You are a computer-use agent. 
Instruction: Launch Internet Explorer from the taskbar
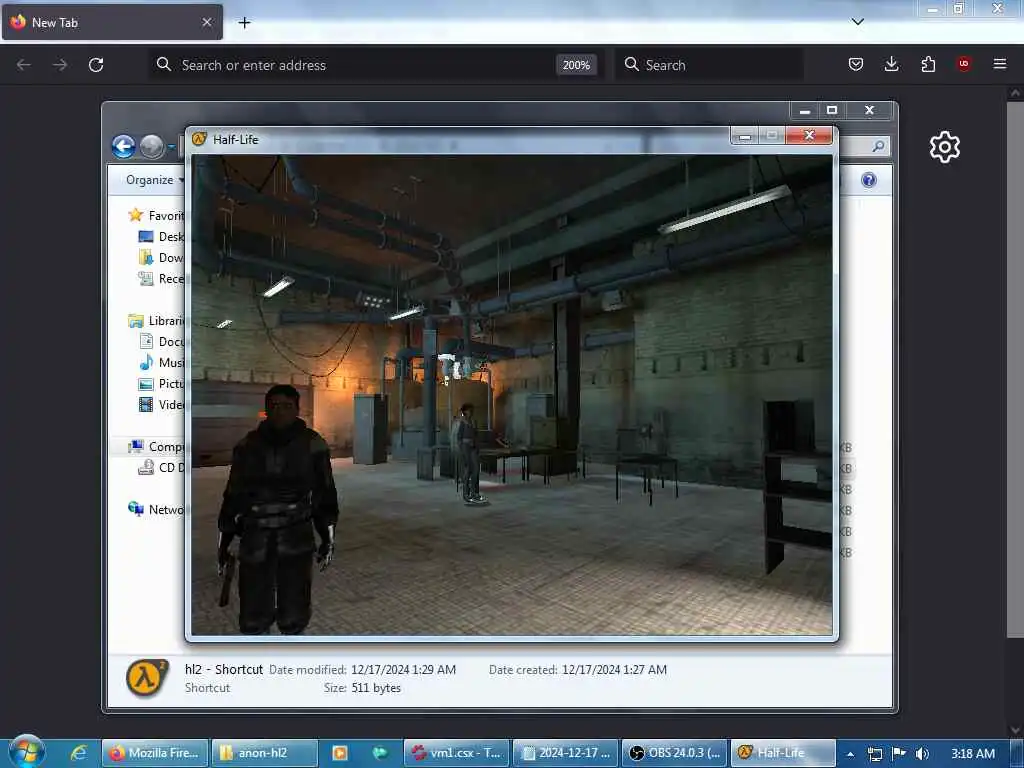pyautogui.click(x=78, y=752)
